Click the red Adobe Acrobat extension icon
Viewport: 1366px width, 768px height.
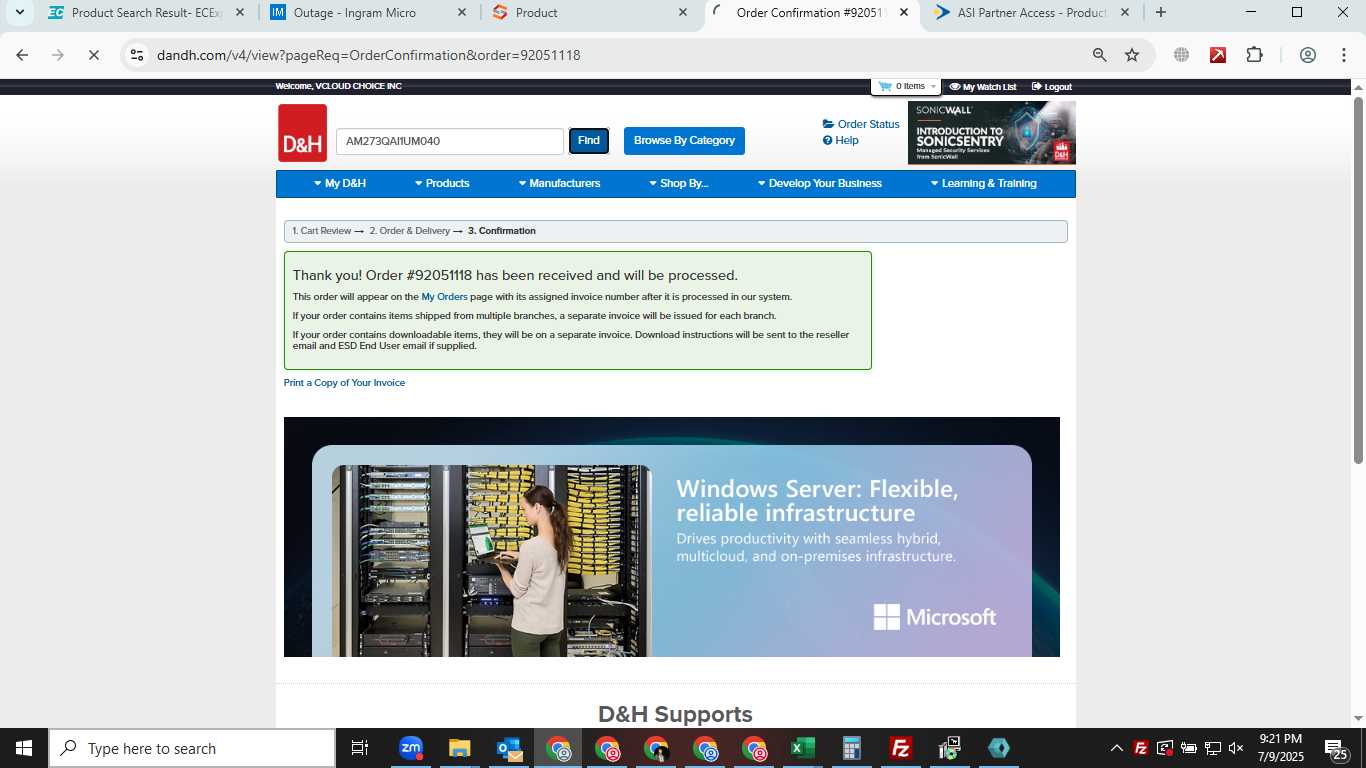[1218, 55]
